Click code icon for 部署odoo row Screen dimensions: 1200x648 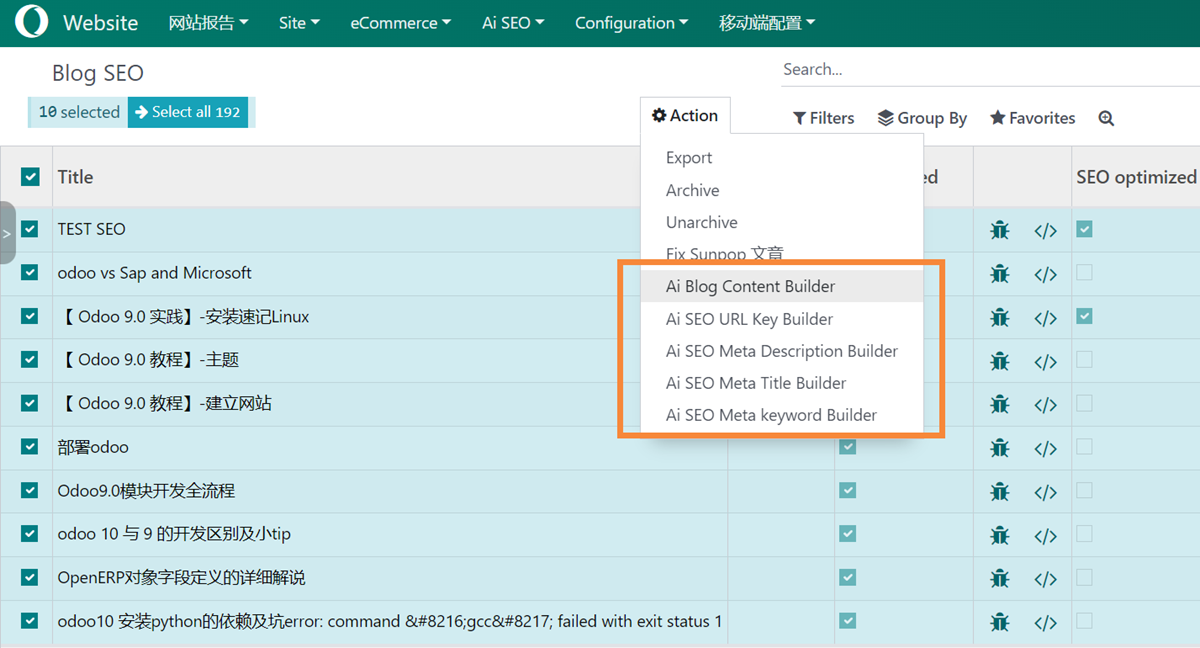(1045, 448)
